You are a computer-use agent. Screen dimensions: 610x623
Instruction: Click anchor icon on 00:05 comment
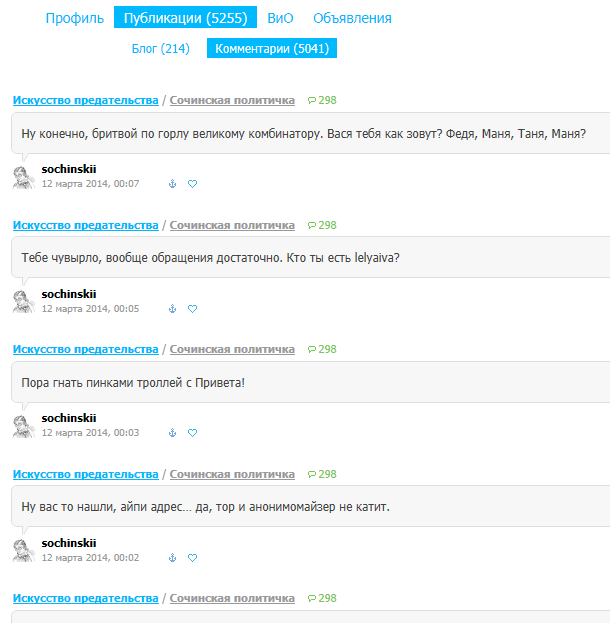pyautogui.click(x=172, y=309)
